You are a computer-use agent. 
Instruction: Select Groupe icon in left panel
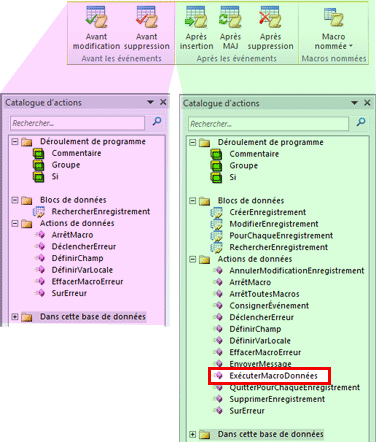39,165
